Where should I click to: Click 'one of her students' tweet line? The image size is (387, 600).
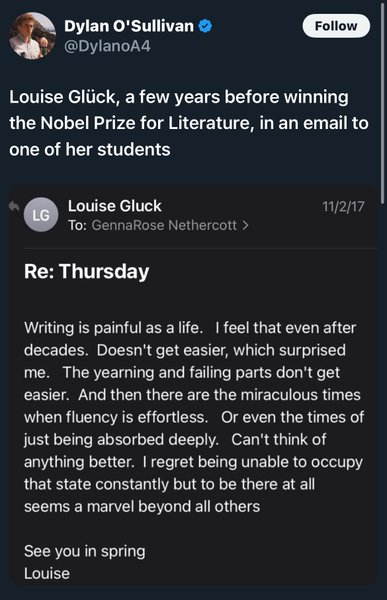[90, 149]
